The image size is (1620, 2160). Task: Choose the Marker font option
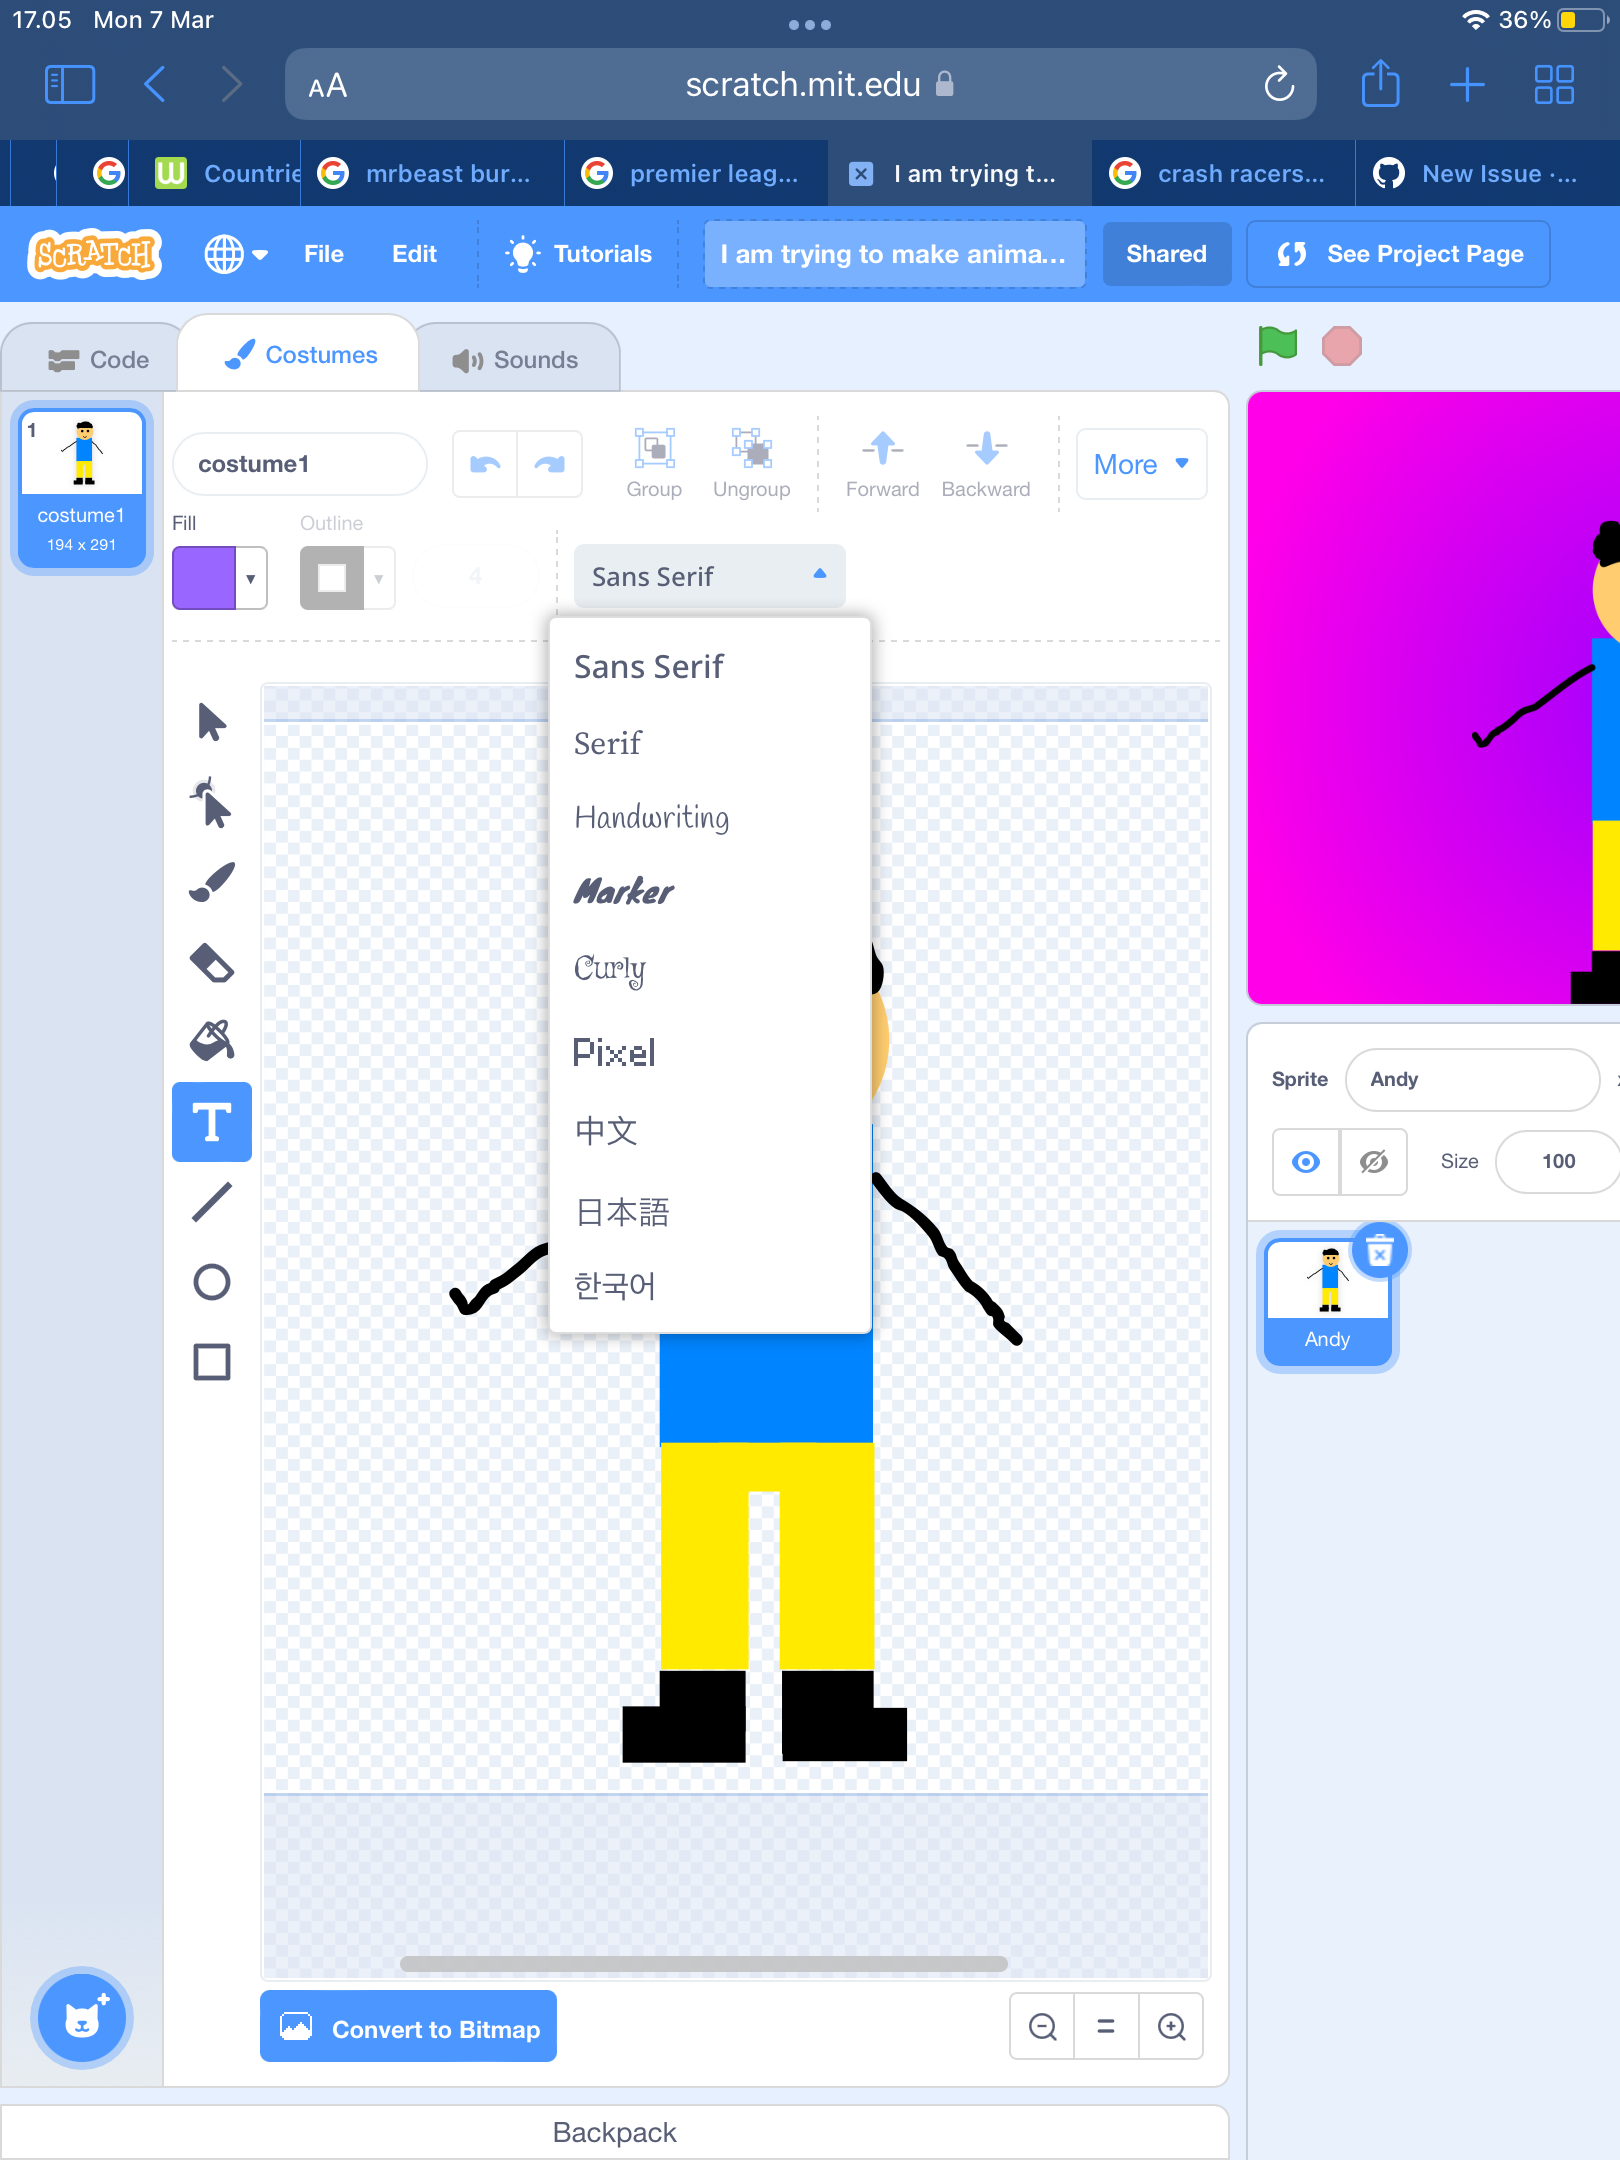point(624,891)
